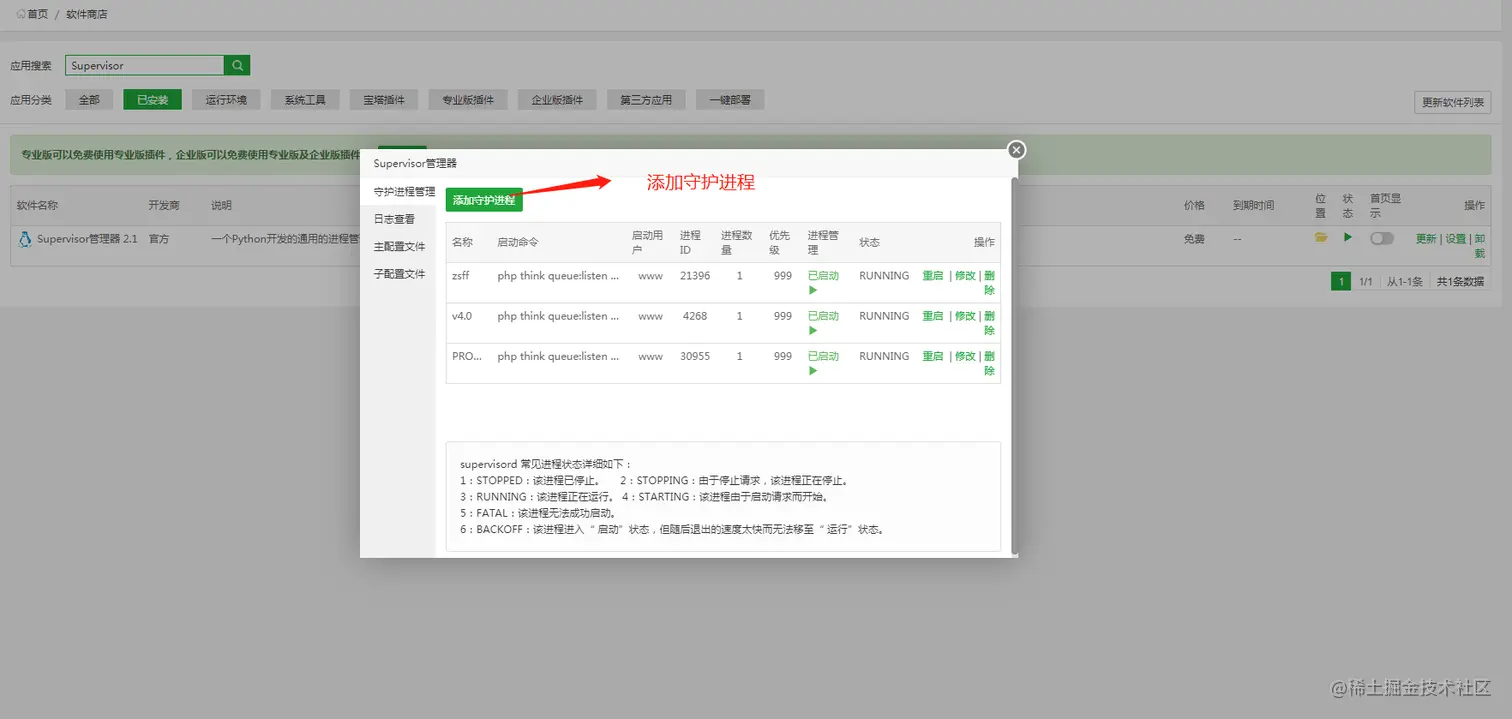Open the 日志查看 side tab
Image resolution: width=1512 pixels, height=719 pixels.
click(x=394, y=219)
